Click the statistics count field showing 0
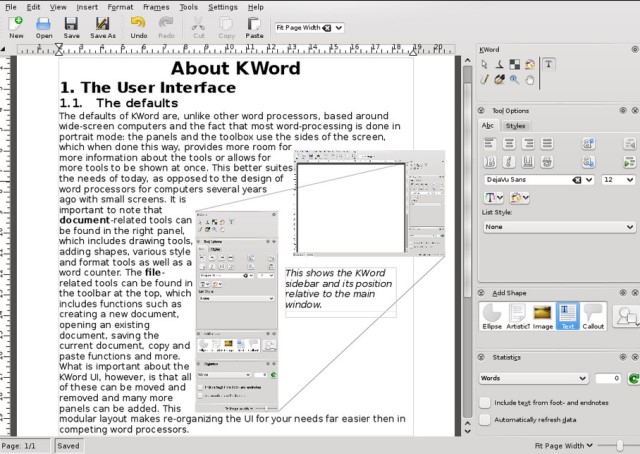This screenshot has height=454, width=640. click(x=608, y=378)
